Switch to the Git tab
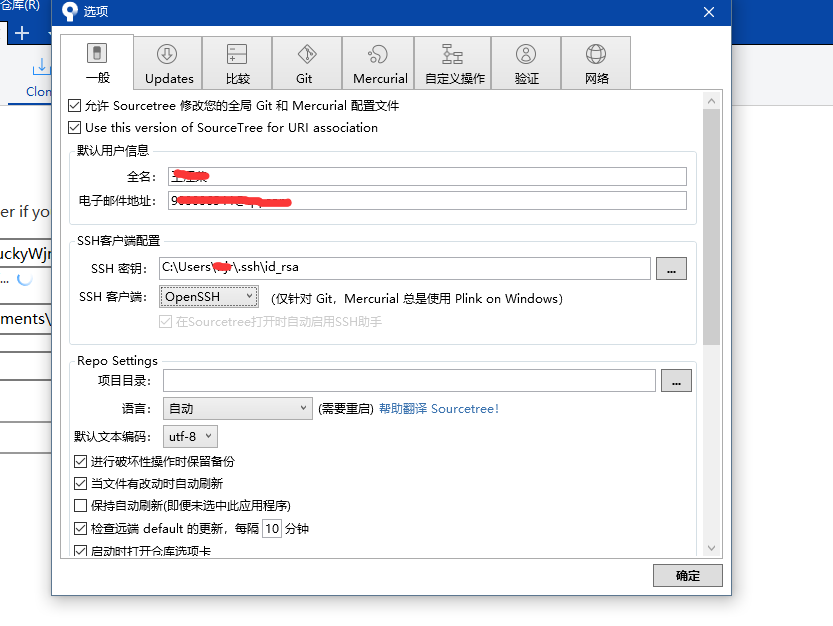 (x=307, y=63)
